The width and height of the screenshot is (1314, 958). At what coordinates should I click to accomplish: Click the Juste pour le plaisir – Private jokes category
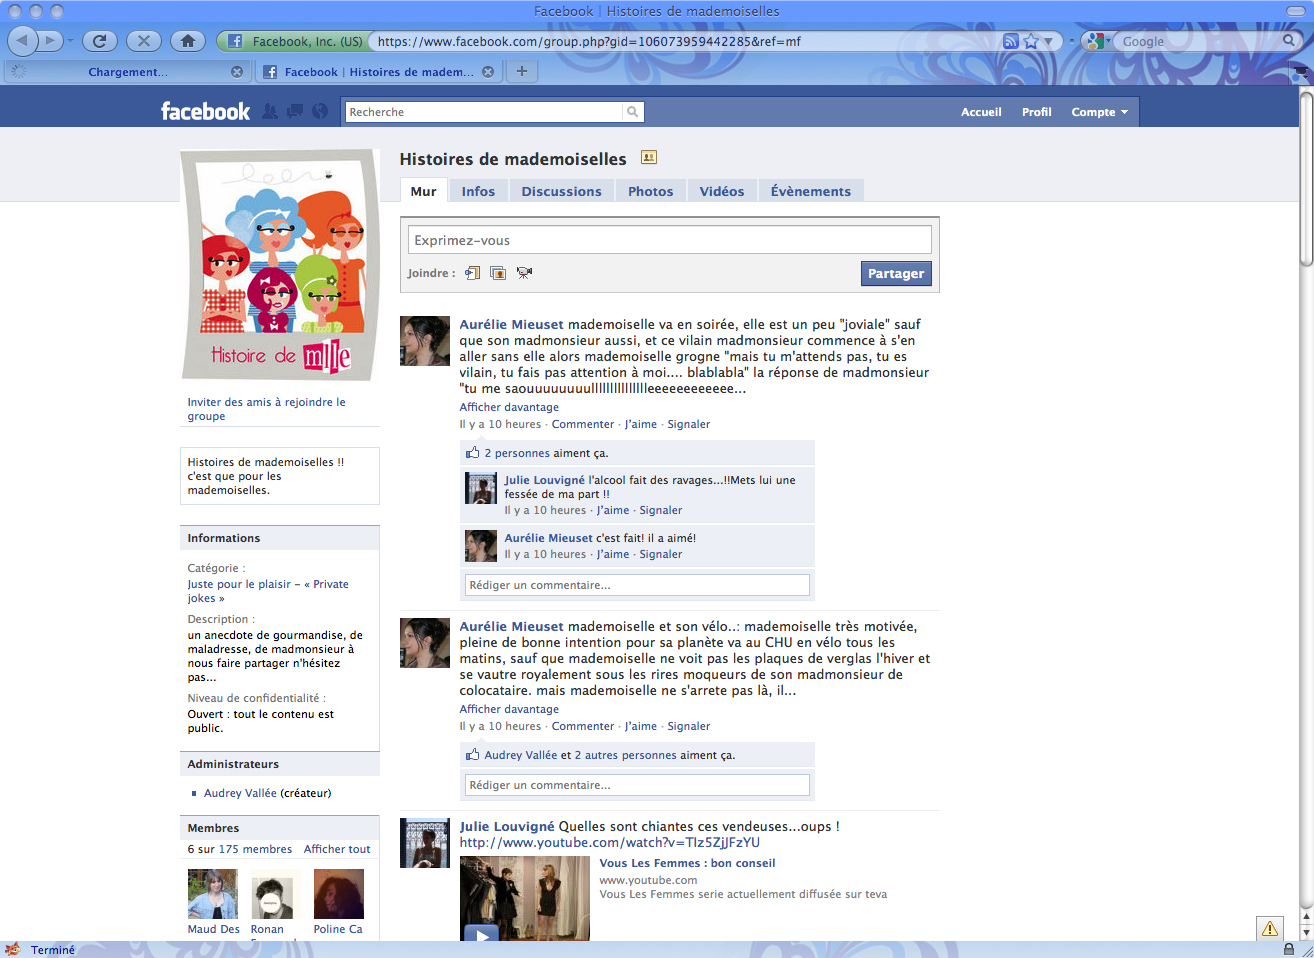(x=268, y=591)
